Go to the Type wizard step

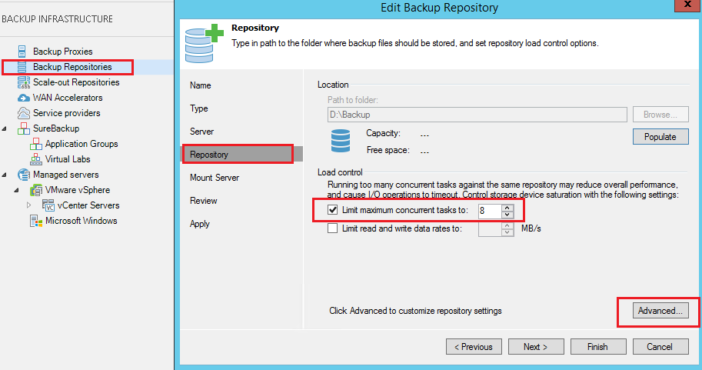199,108
